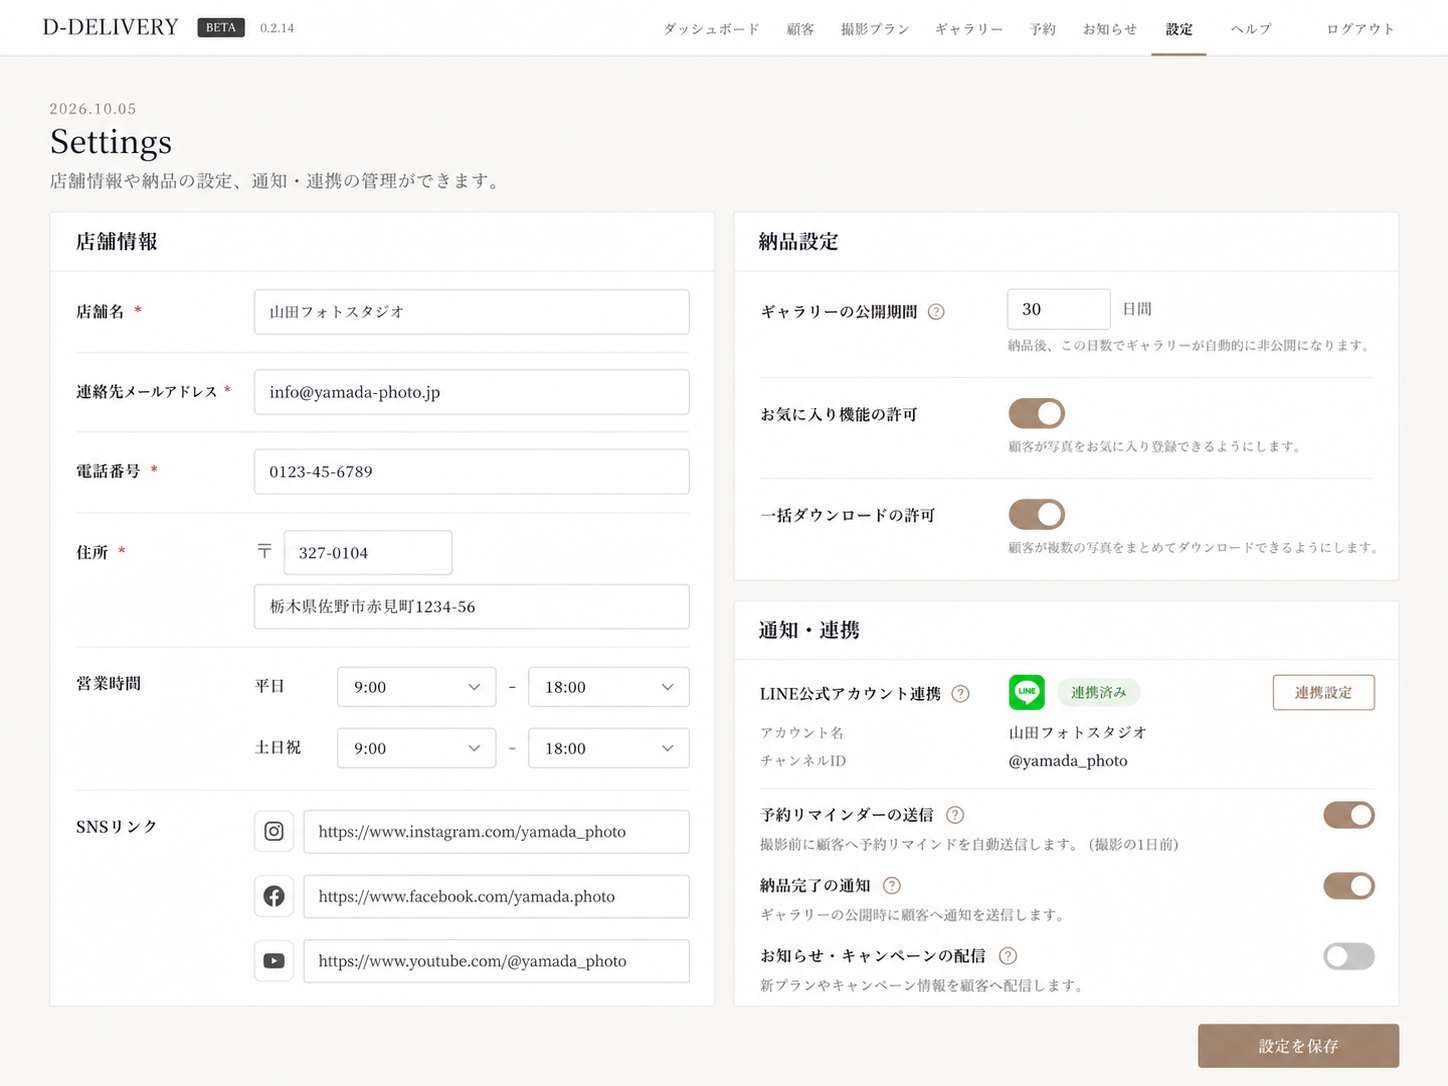1448x1086 pixels.
Task: Click the green LINE logo icon
Action: click(x=1026, y=692)
